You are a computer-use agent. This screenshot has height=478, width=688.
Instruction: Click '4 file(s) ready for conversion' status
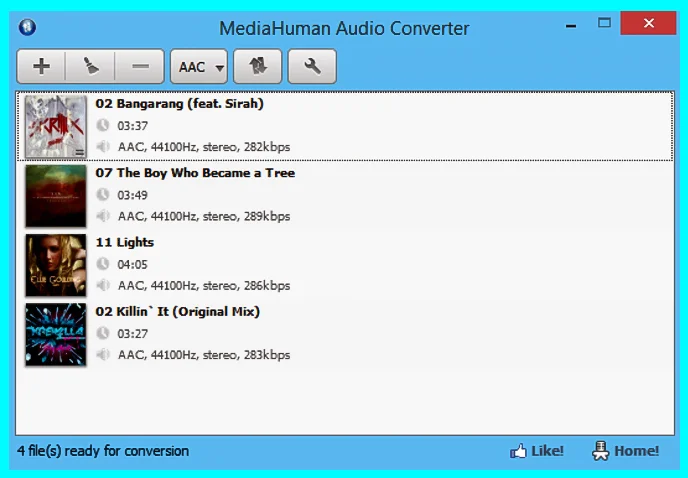tap(103, 451)
